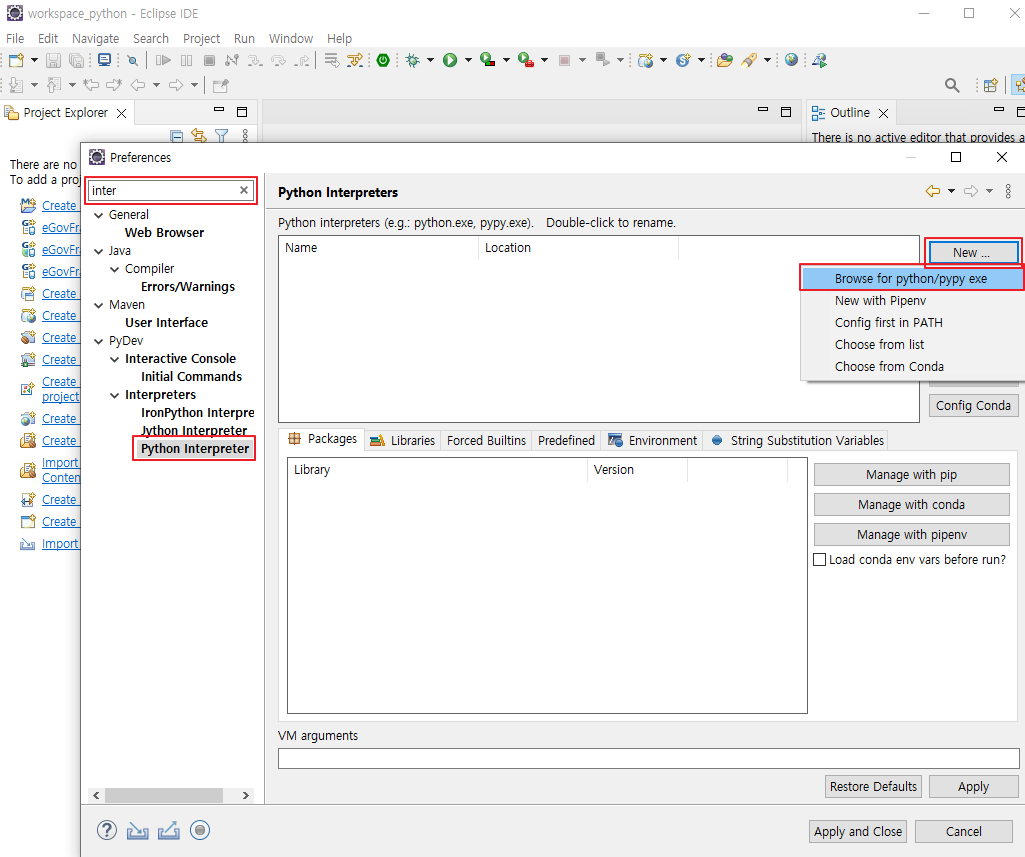Switch to the Libraries tab
The height and width of the screenshot is (857, 1025).
coord(402,441)
